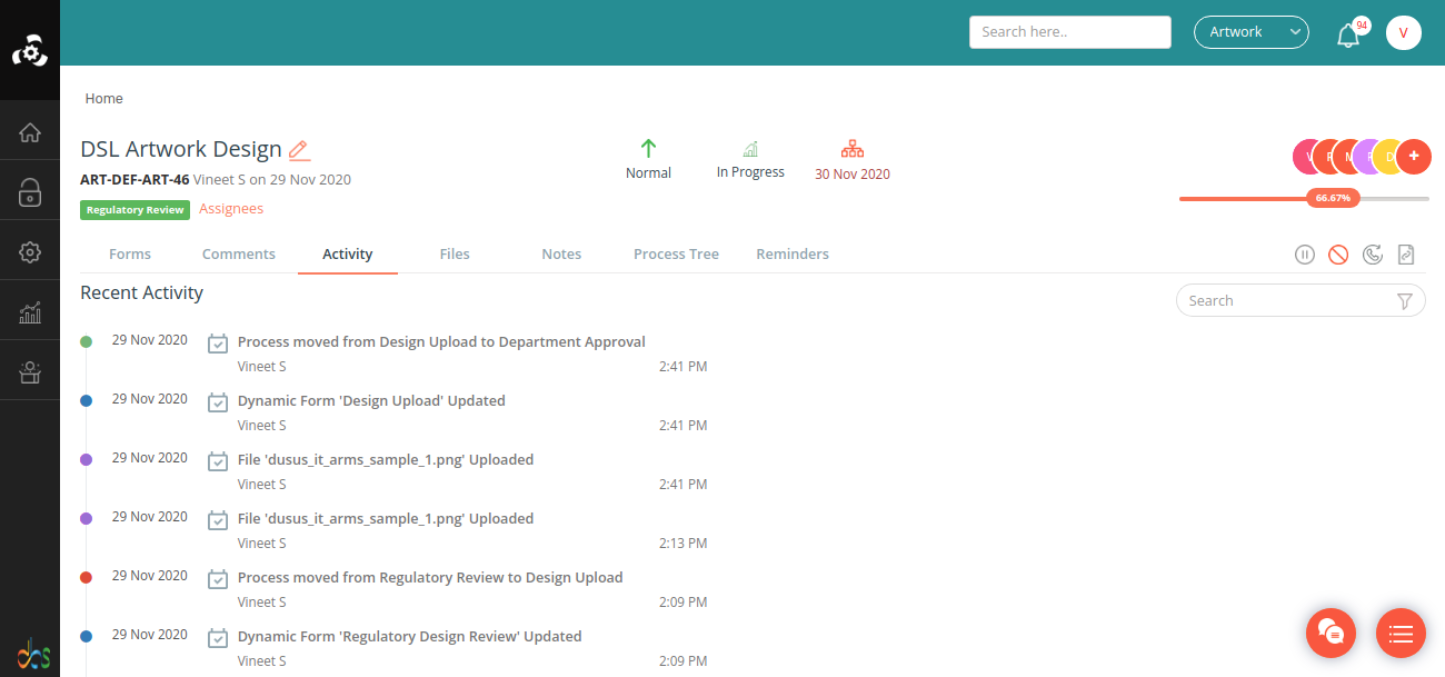Edit the DSL Artwork Design title with the pencil icon
This screenshot has width=1445, height=677.
coord(299,150)
